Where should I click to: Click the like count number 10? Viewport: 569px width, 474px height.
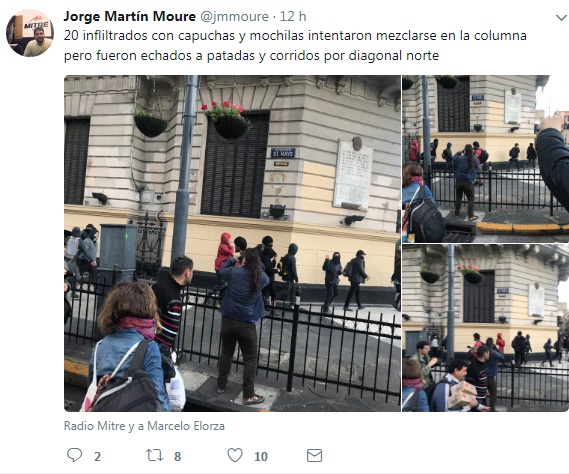261,456
